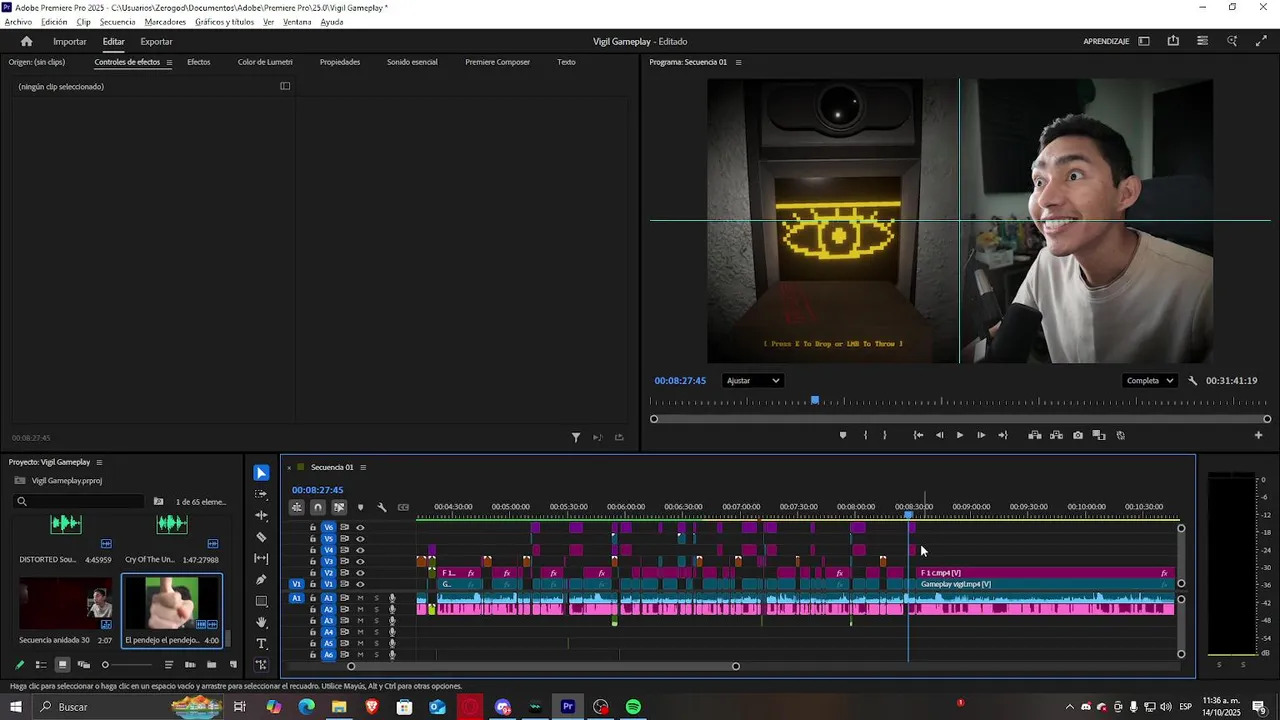Screen dimensions: 1280x720
Task: Select the Type tool
Action: (x=261, y=644)
